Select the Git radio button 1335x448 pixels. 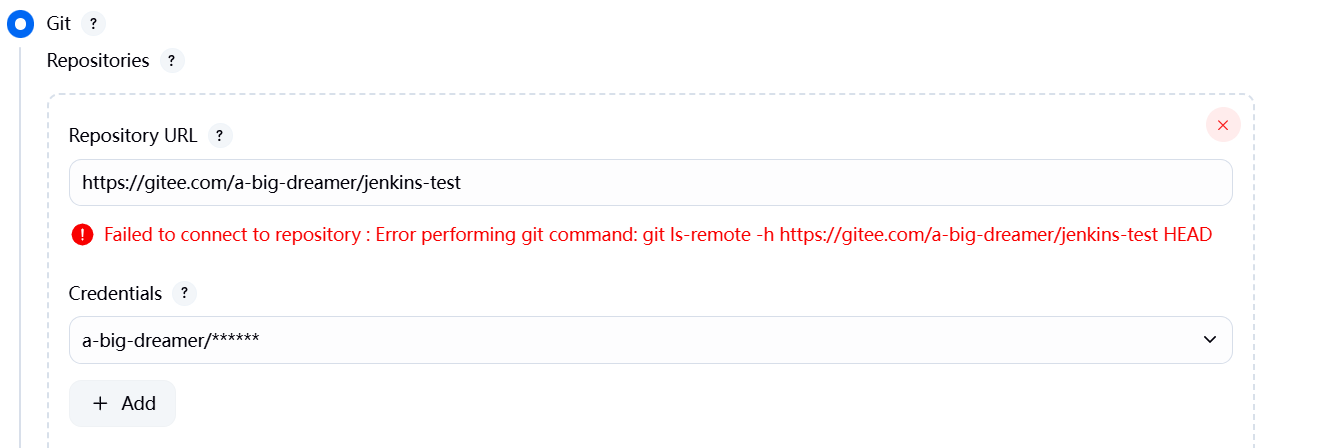pyautogui.click(x=20, y=24)
